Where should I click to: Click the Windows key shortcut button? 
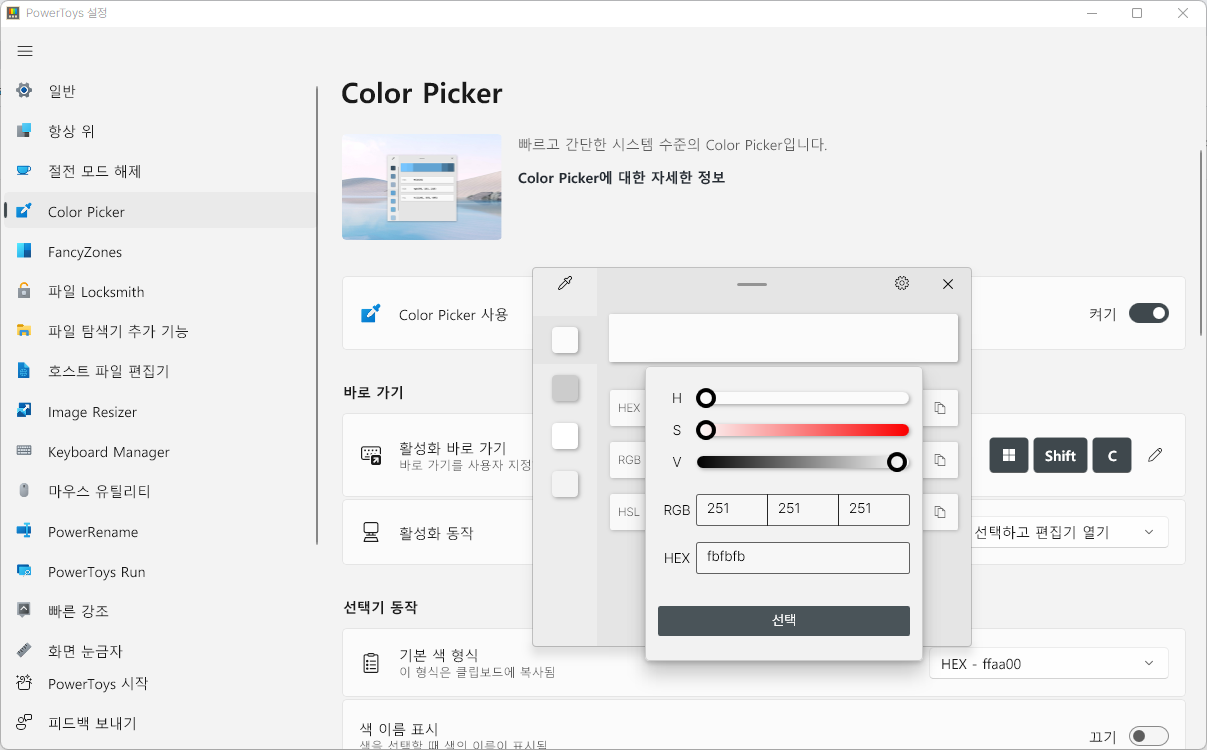tap(1009, 455)
